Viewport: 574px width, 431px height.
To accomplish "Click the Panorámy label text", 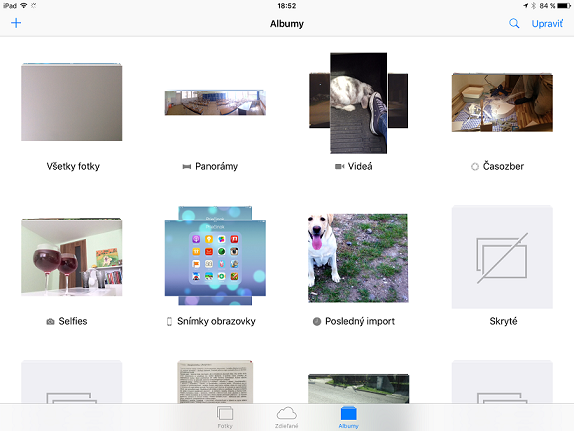I will (216, 167).
